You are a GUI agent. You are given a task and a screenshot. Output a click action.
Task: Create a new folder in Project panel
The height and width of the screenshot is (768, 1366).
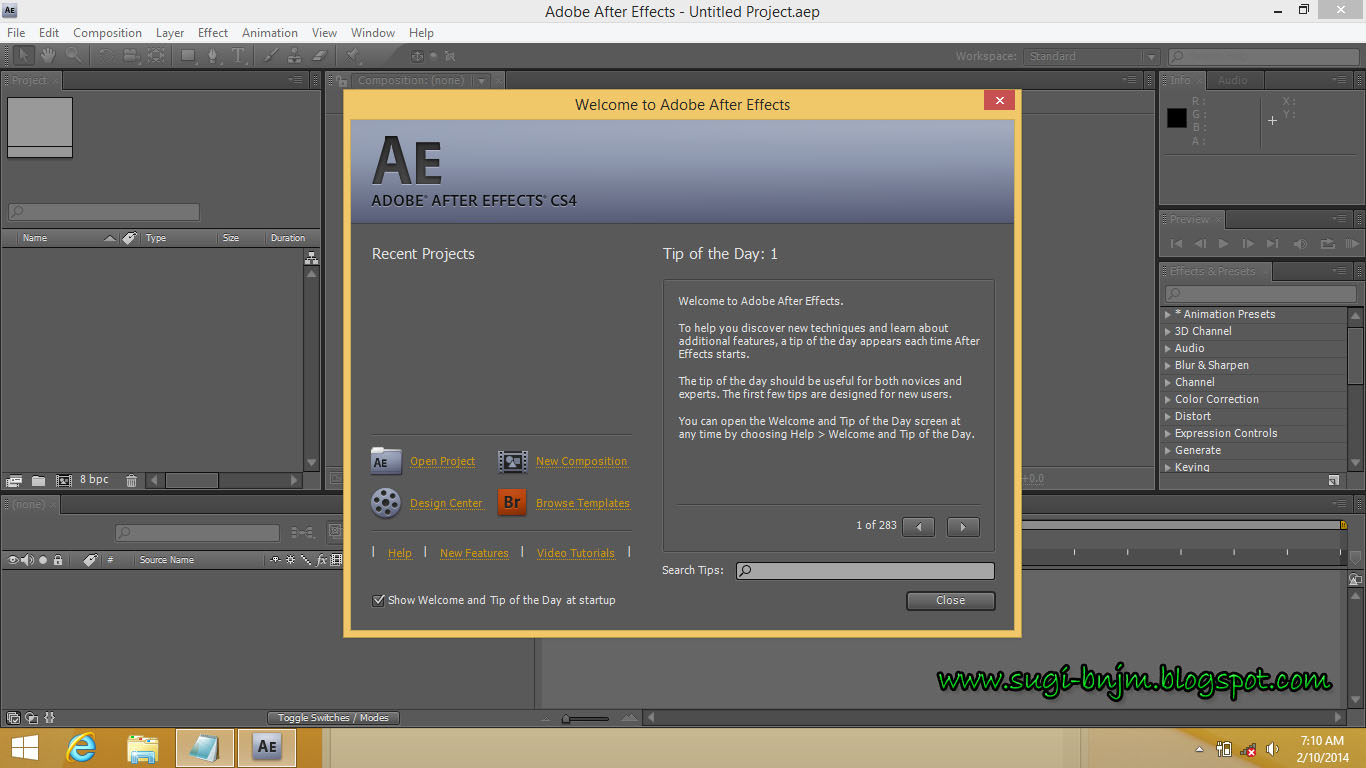coord(39,480)
